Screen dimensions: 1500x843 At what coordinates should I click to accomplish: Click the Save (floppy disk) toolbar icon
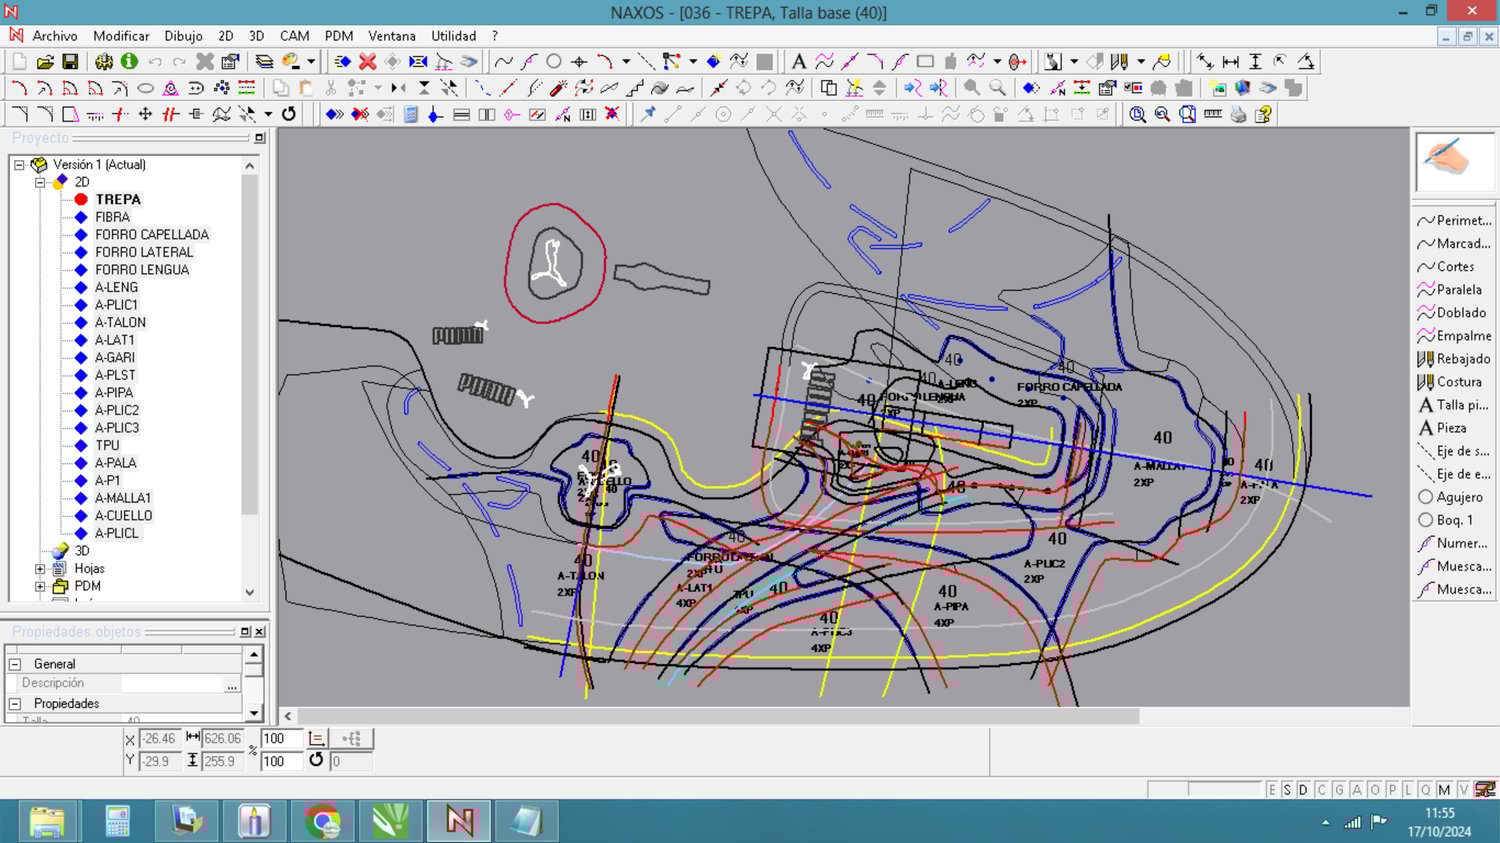coord(70,62)
